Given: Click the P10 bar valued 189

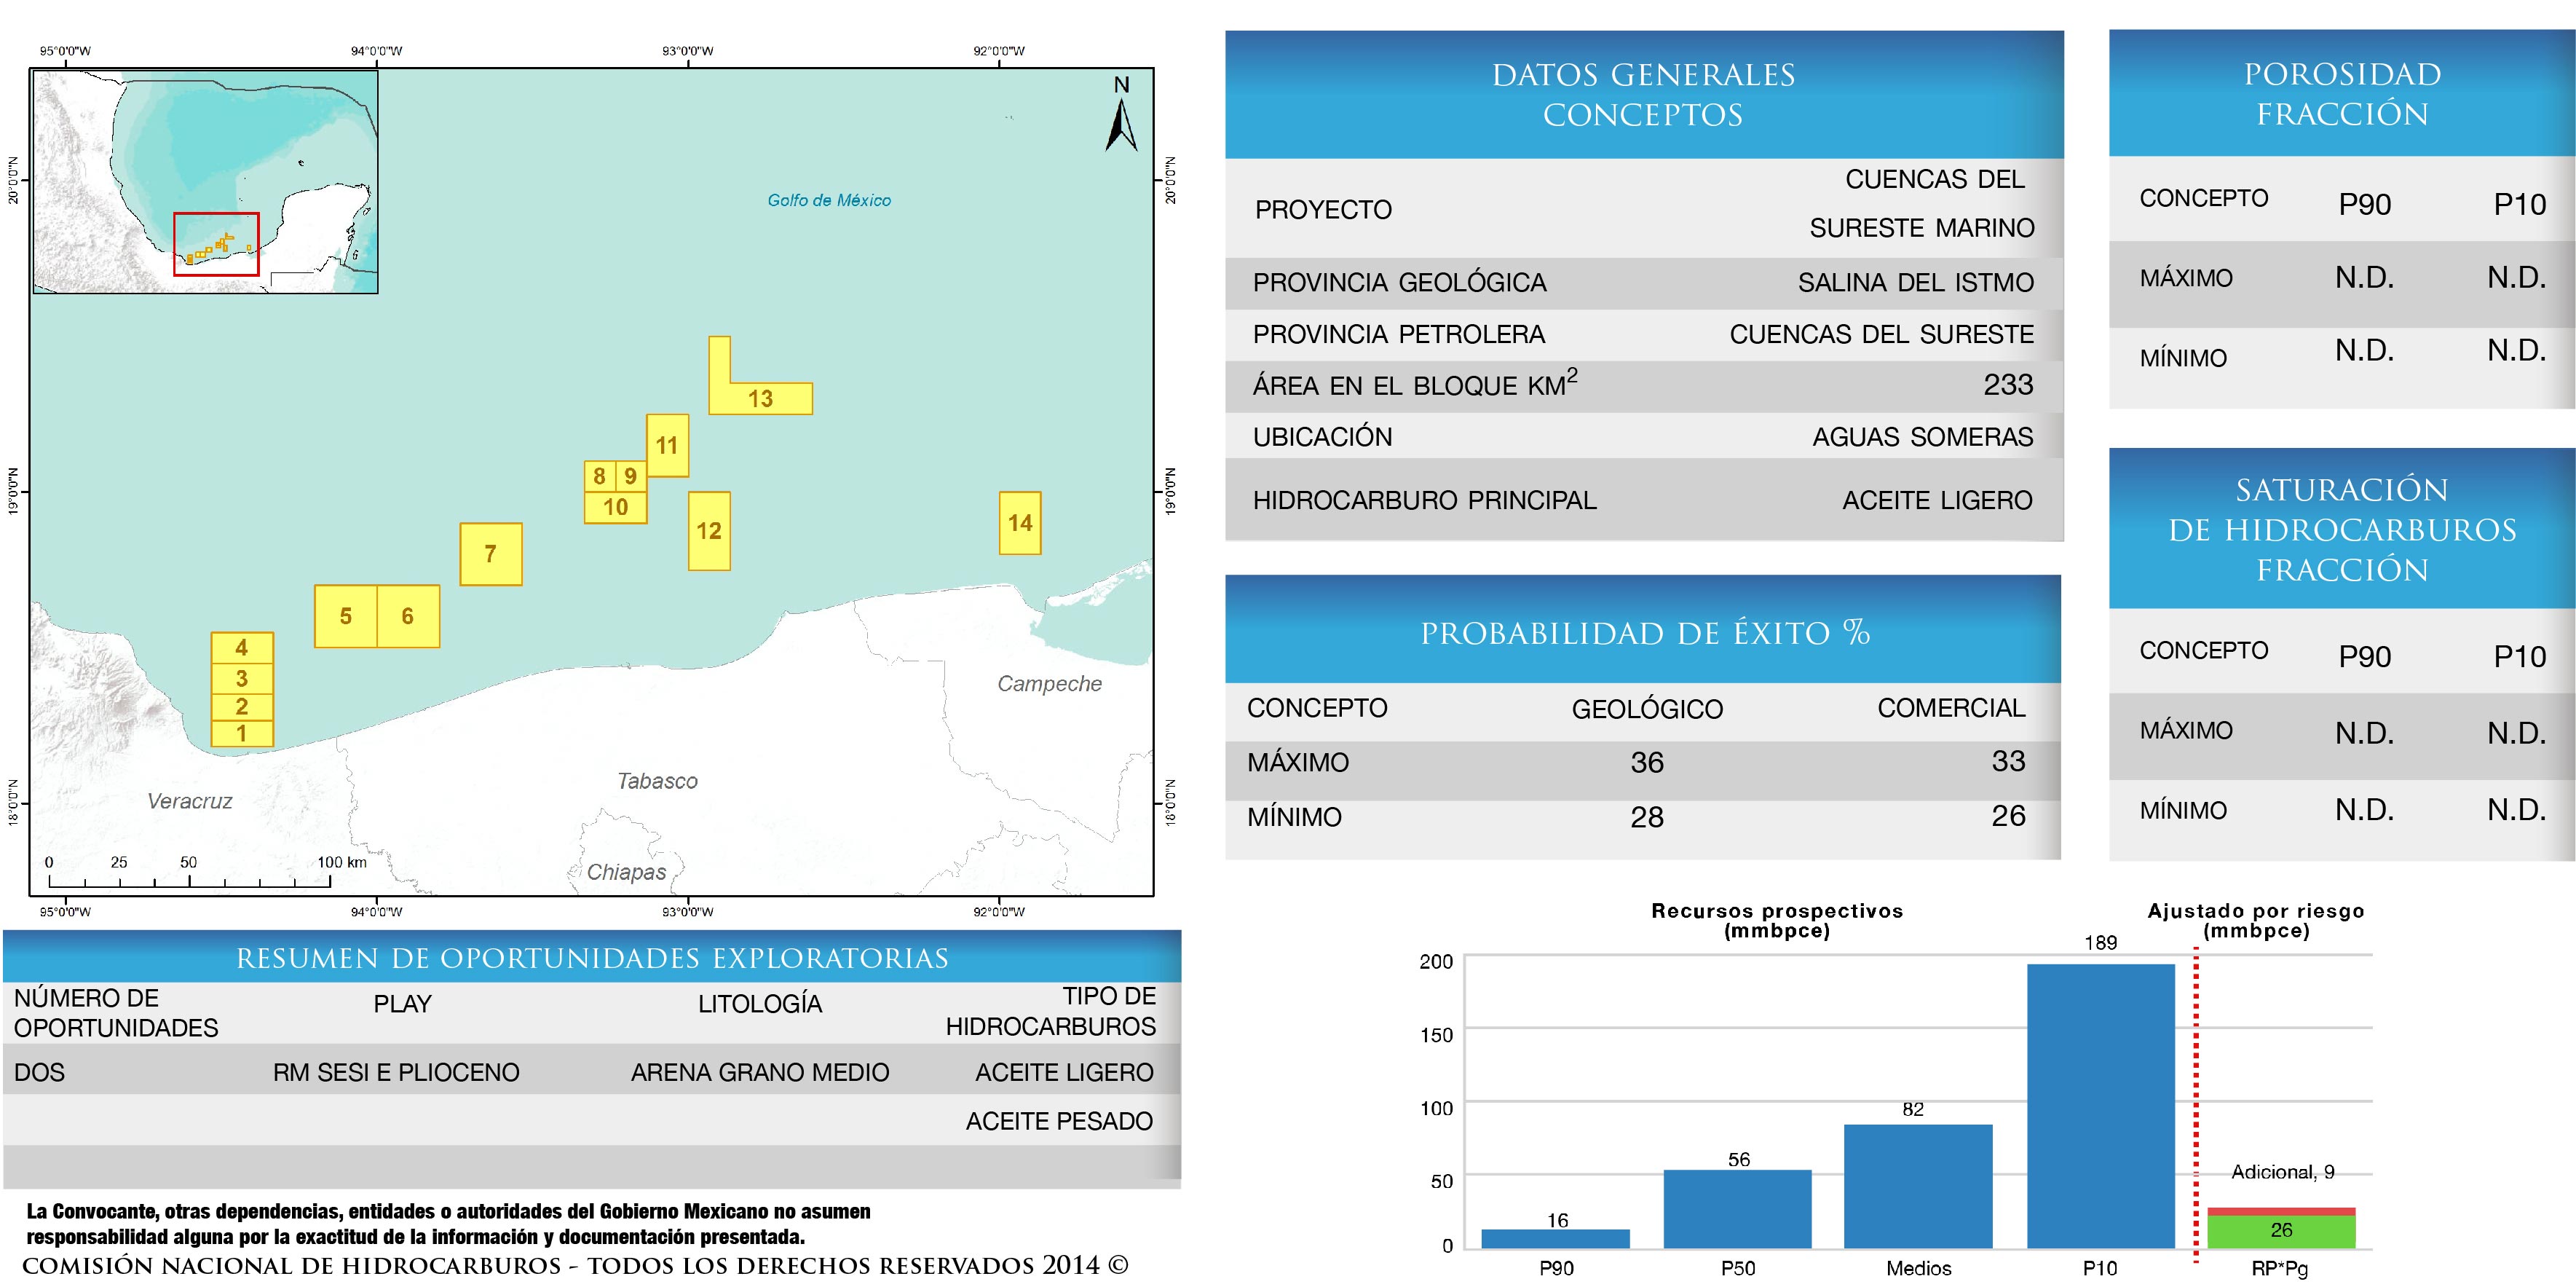Looking at the screenshot, I should coord(2101,1106).
